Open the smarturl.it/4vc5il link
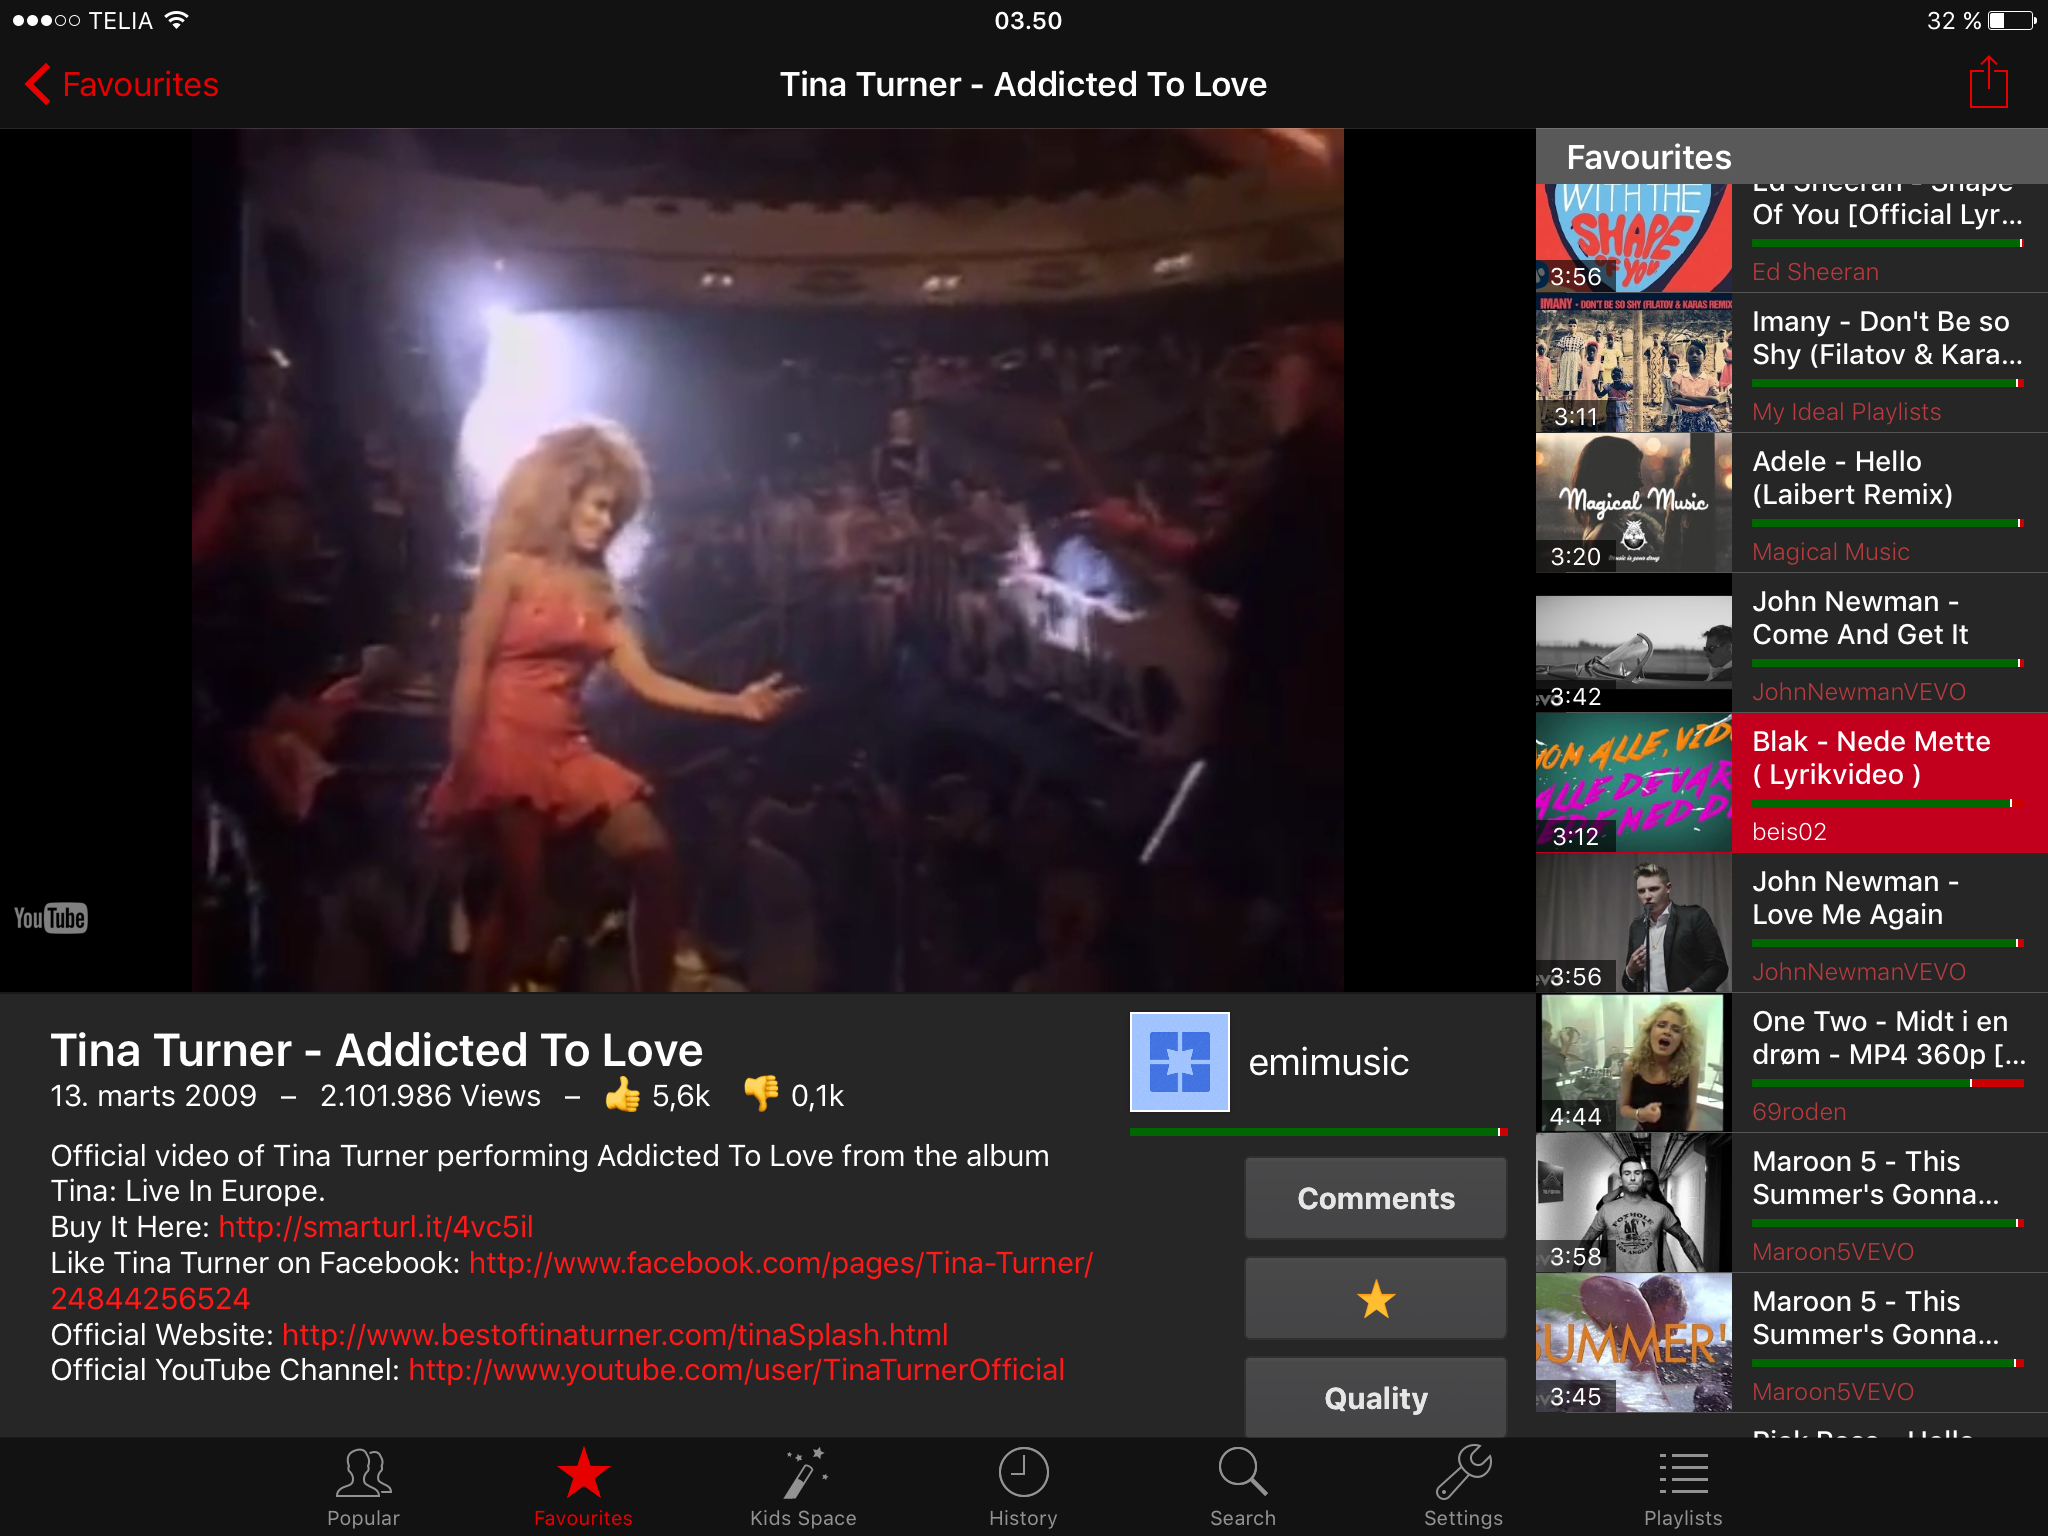Screen dimensions: 2048x1536 click(x=376, y=1227)
